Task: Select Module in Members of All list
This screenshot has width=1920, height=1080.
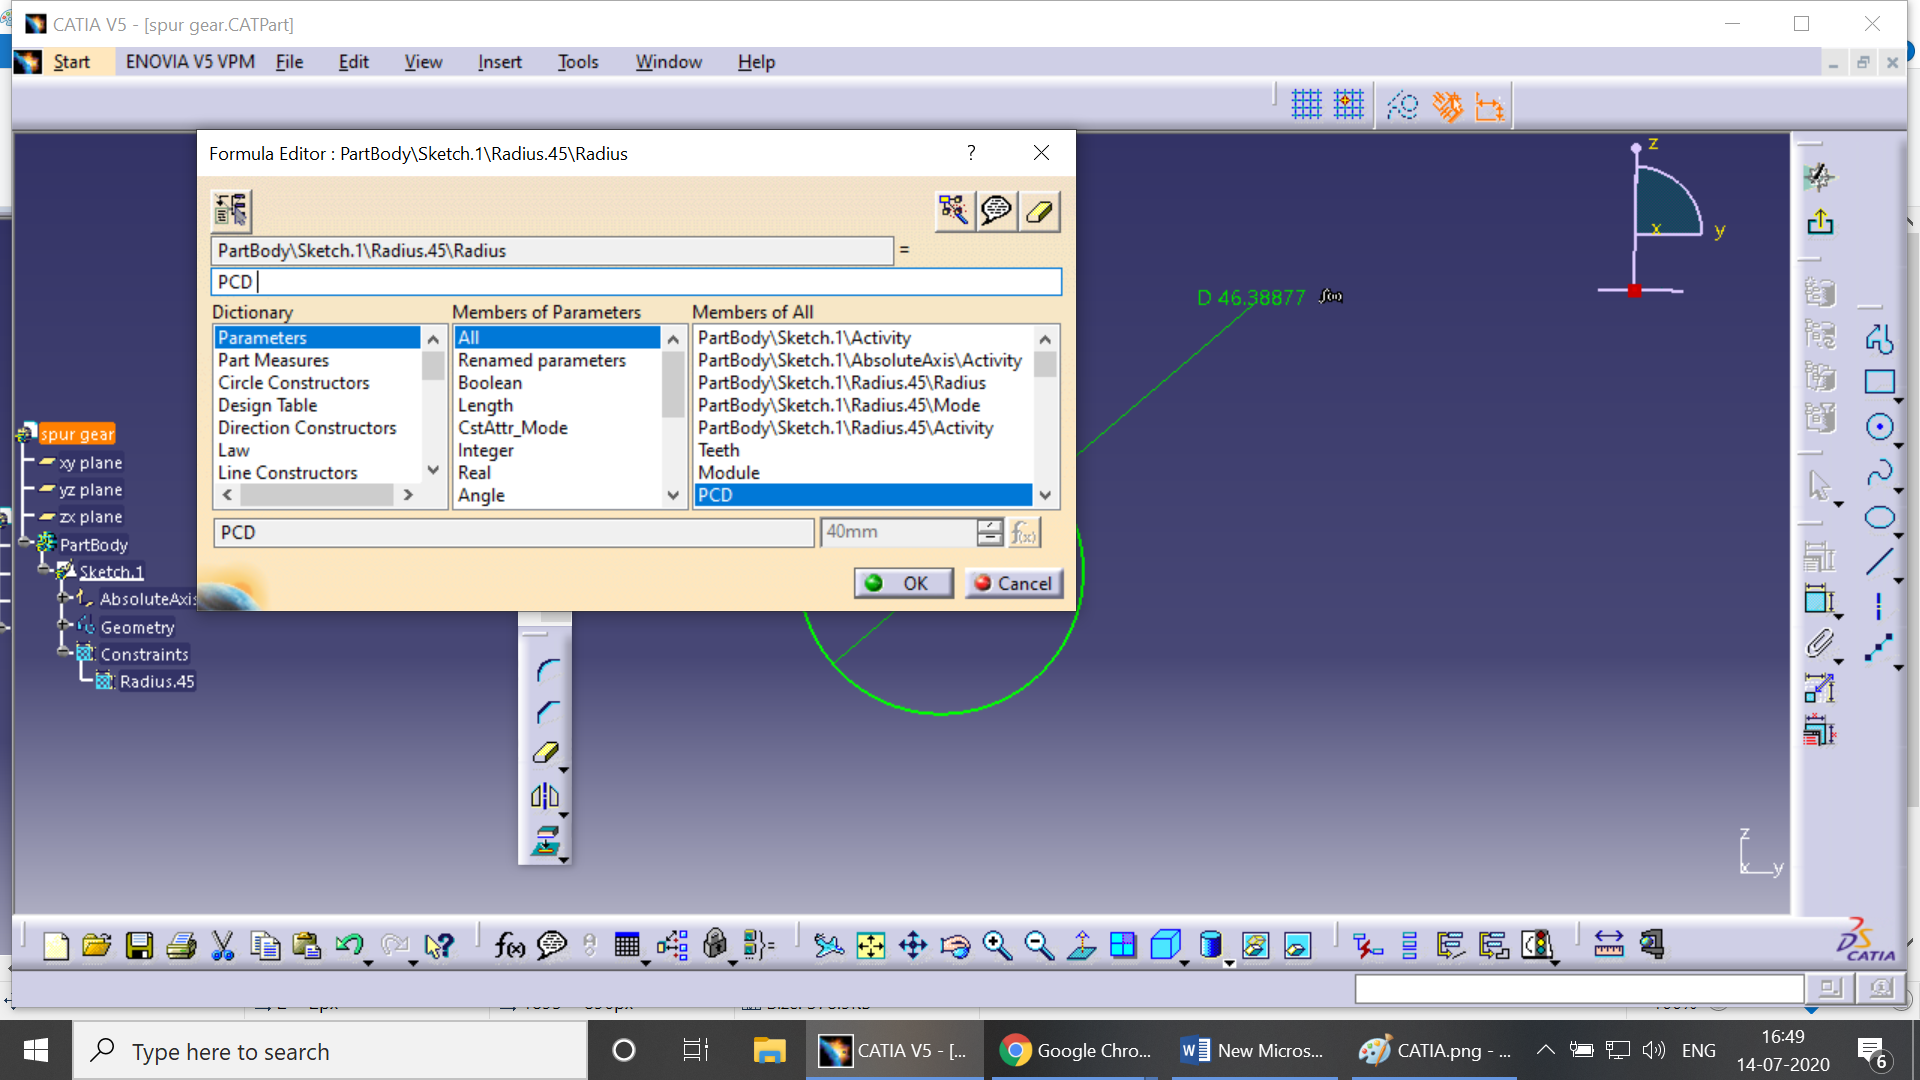Action: 864,472
